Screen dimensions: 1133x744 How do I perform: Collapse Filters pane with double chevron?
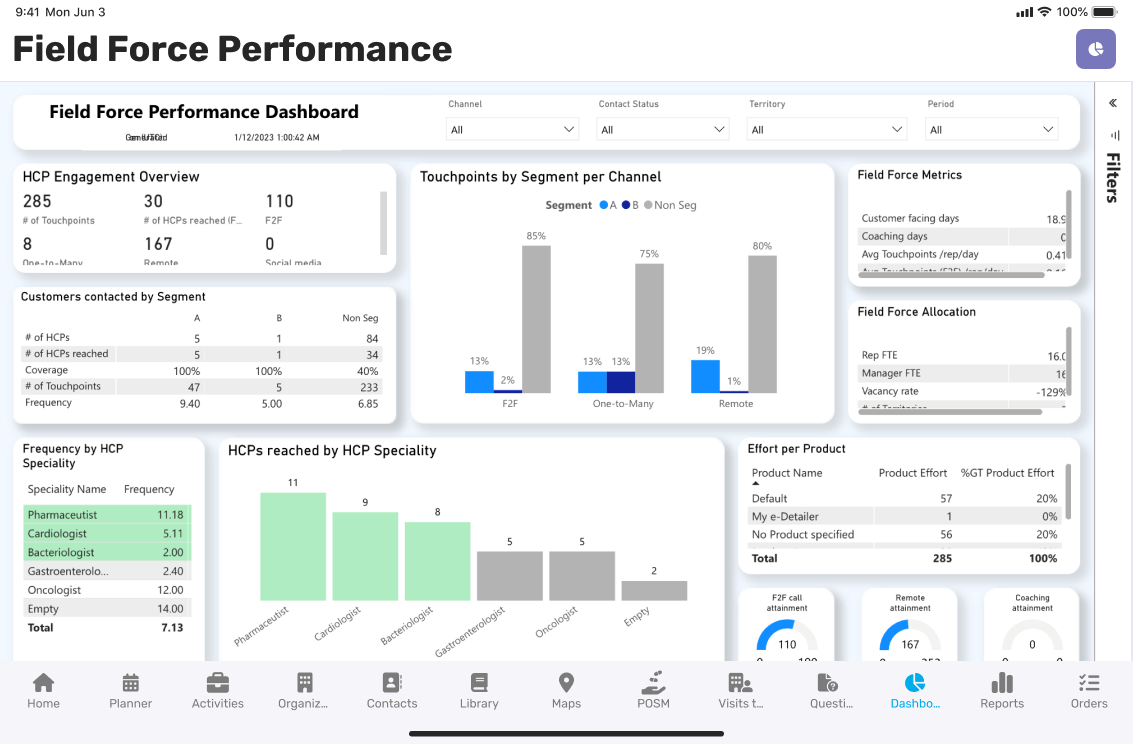tap(1113, 103)
